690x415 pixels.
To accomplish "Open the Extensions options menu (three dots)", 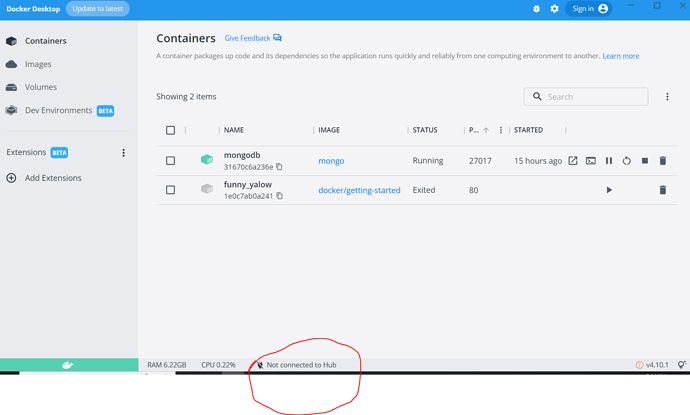I will [123, 153].
